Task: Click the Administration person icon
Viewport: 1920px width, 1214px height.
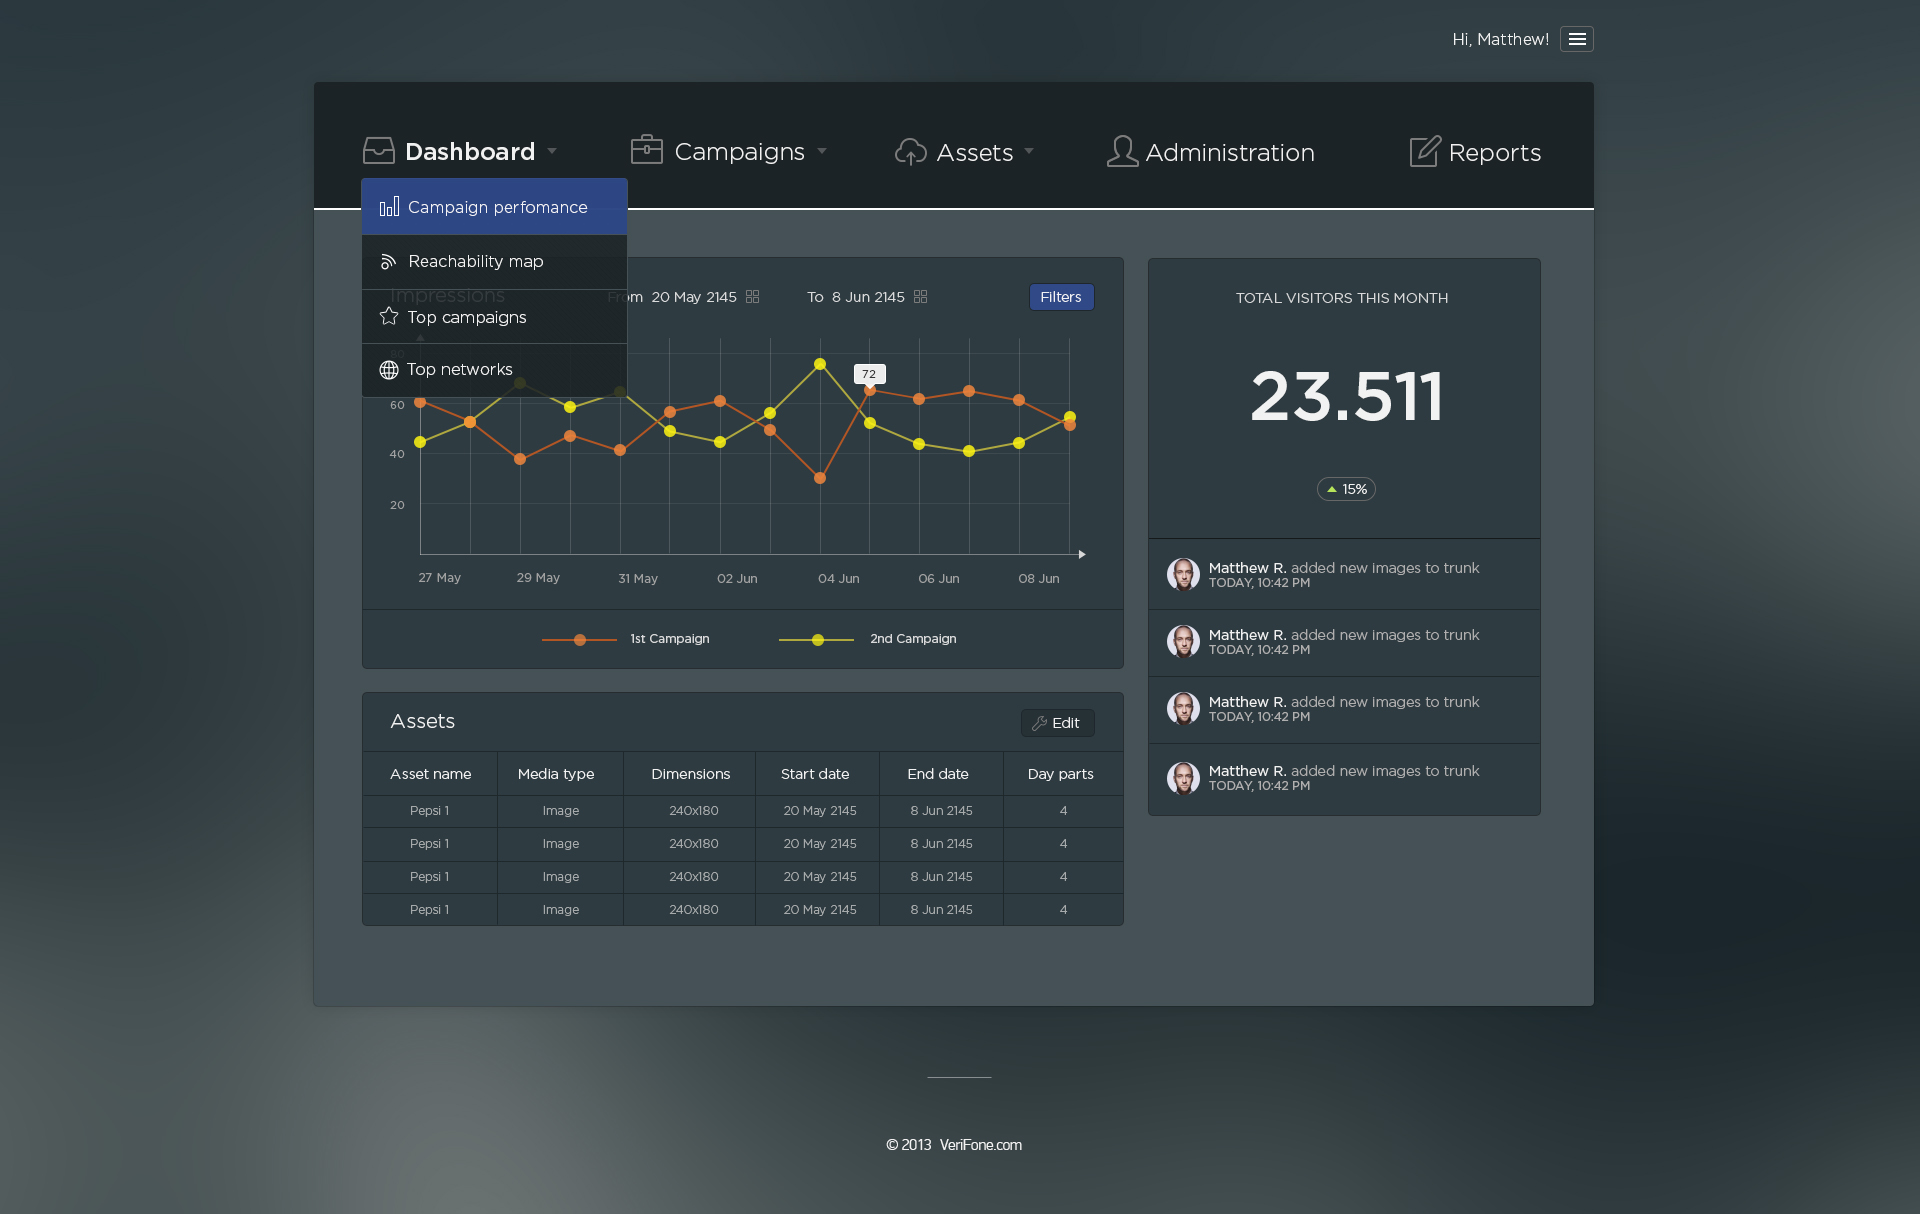Action: [x=1121, y=151]
